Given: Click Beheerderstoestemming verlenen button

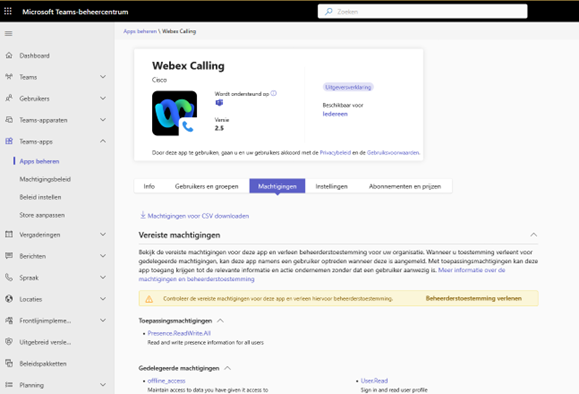Looking at the screenshot, I should pyautogui.click(x=473, y=298).
